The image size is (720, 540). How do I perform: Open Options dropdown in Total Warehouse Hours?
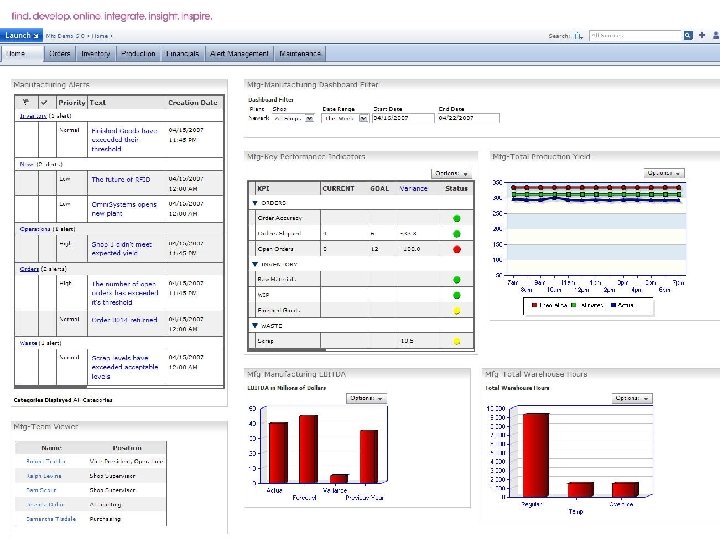(x=632, y=399)
